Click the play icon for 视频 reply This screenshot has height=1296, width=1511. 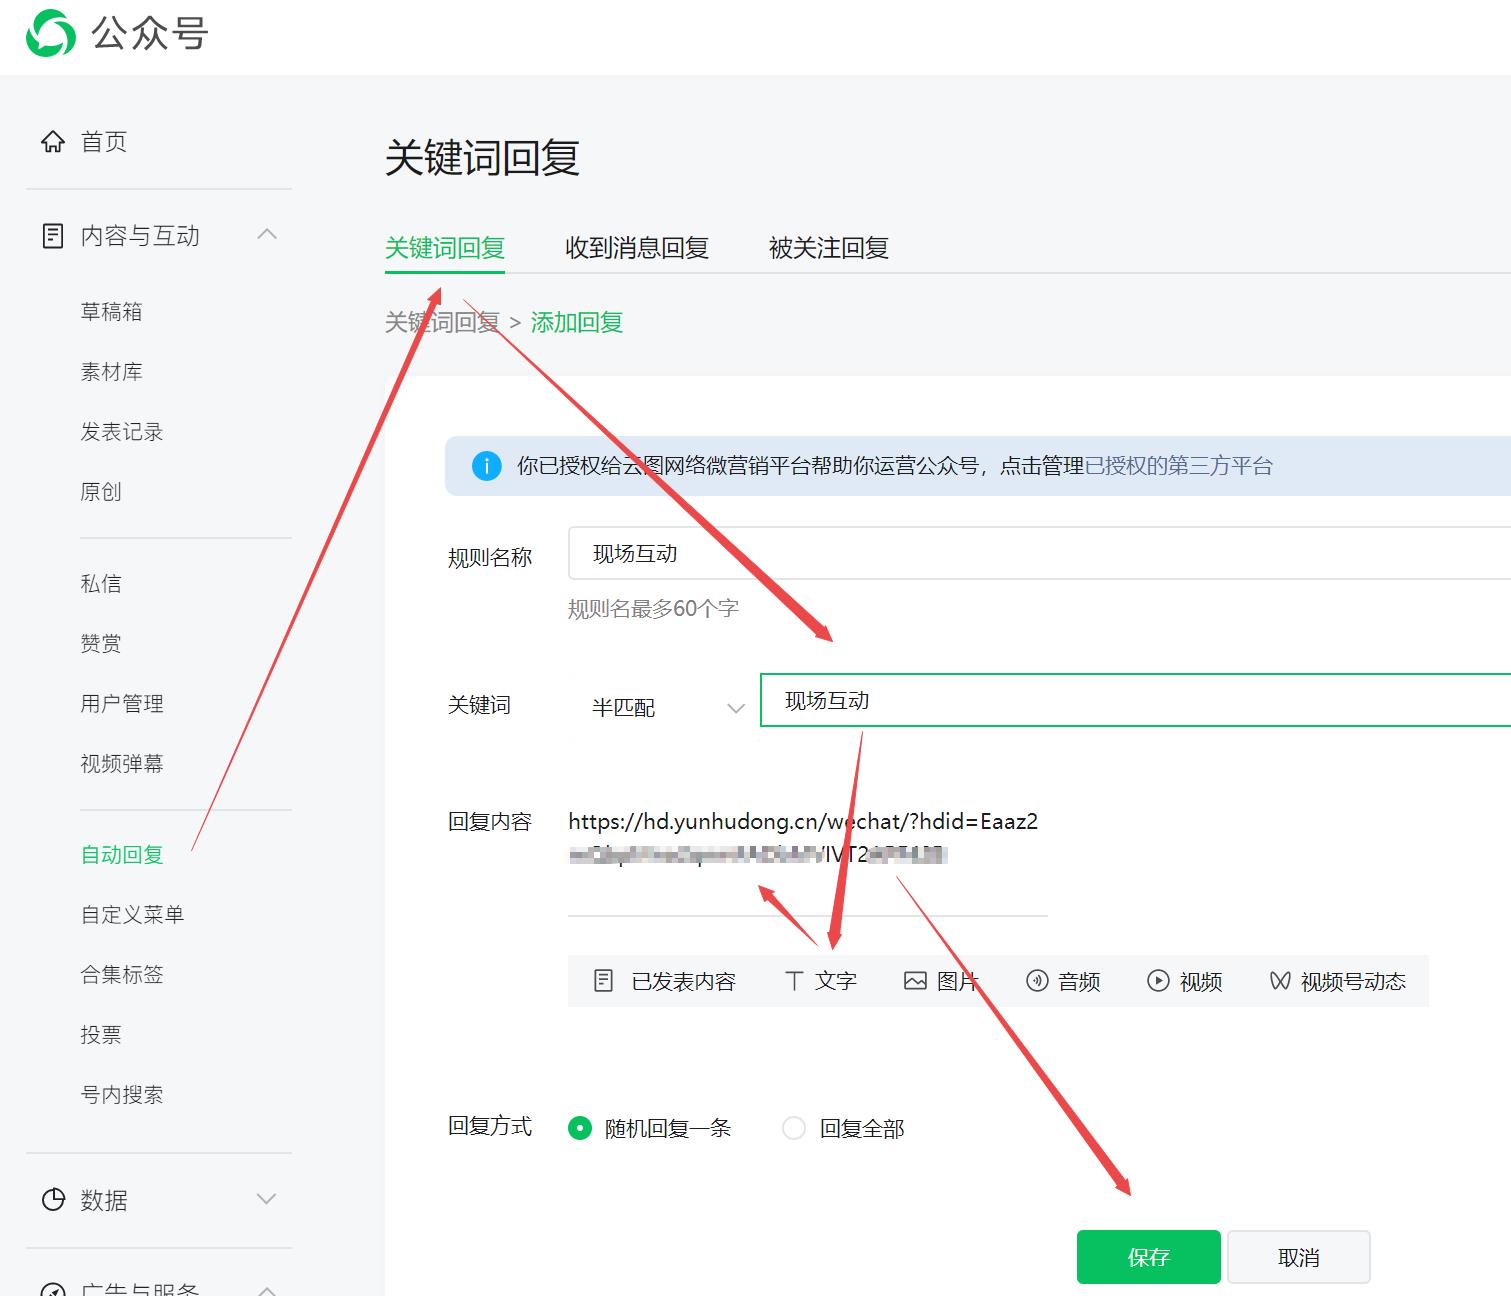pyautogui.click(x=1158, y=981)
